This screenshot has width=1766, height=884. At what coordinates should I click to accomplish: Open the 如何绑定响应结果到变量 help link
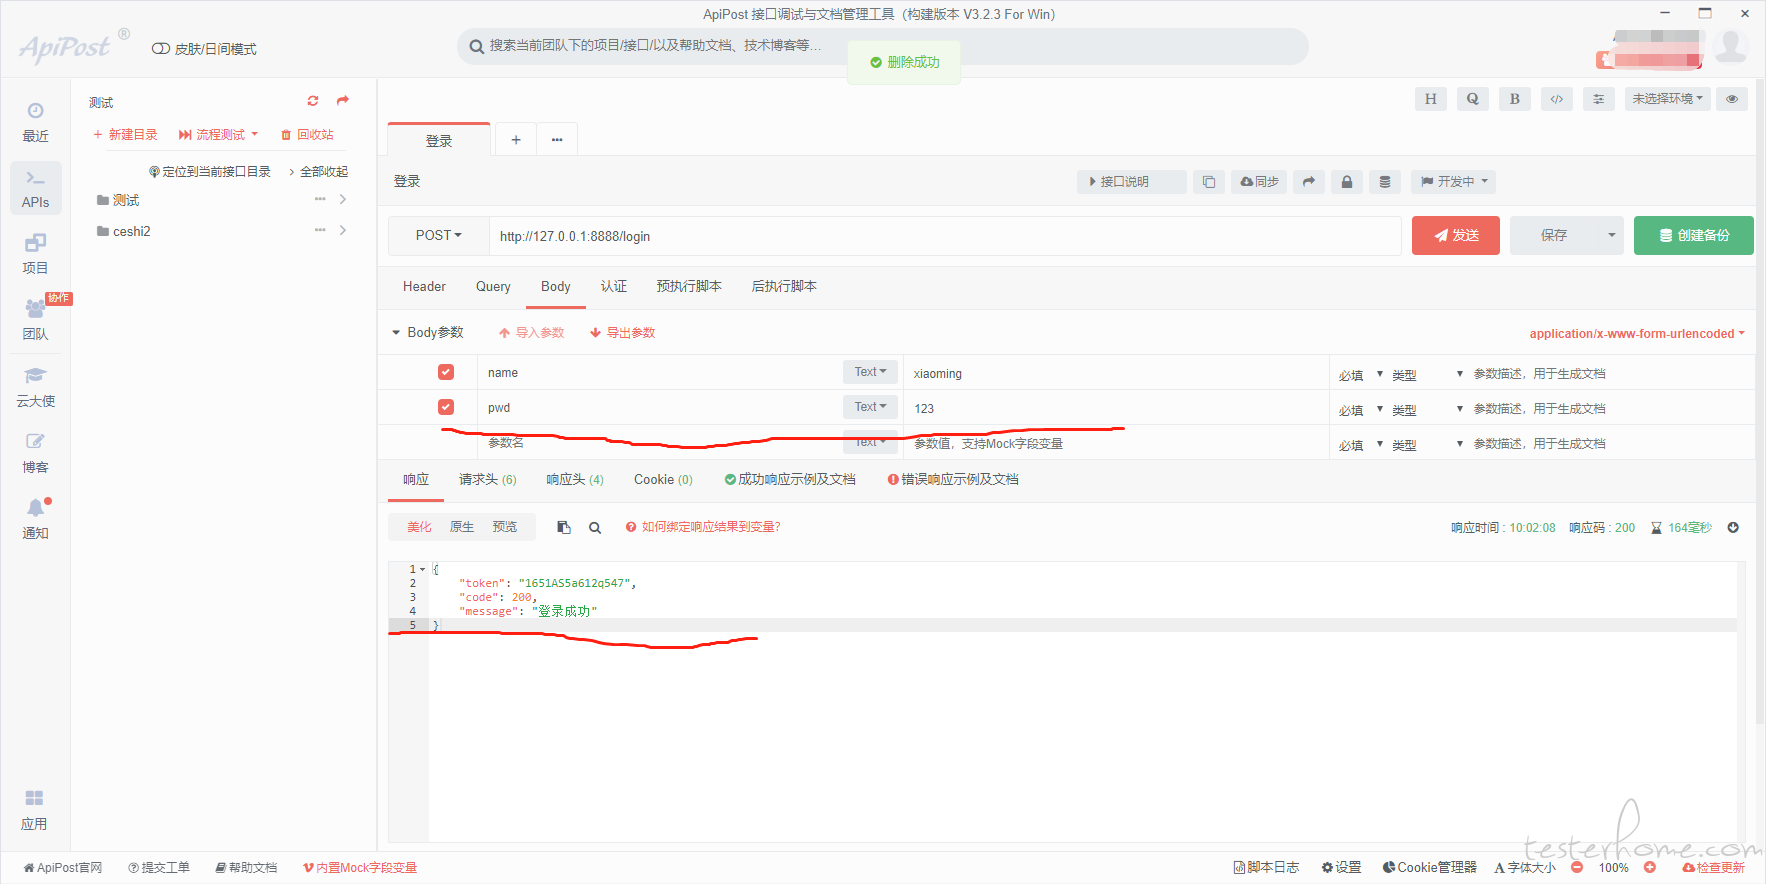(x=703, y=528)
